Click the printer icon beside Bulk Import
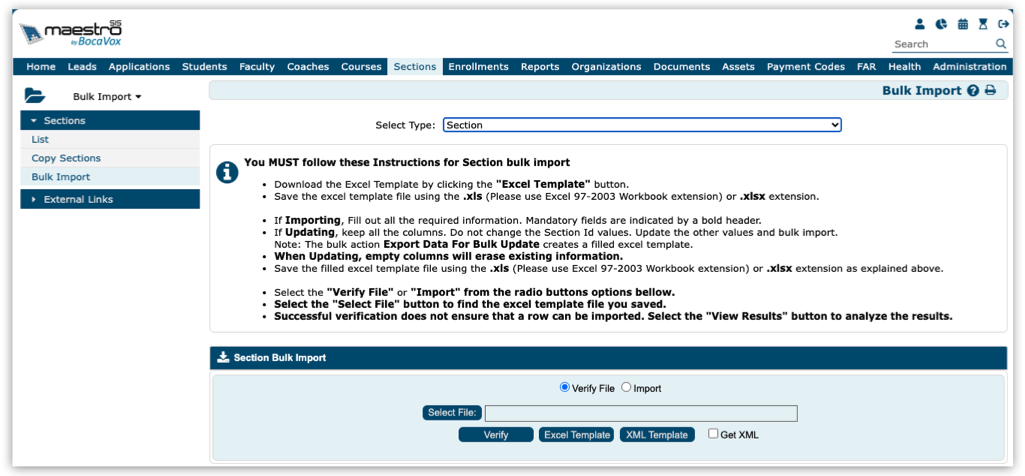This screenshot has width=1025, height=476. click(x=990, y=91)
